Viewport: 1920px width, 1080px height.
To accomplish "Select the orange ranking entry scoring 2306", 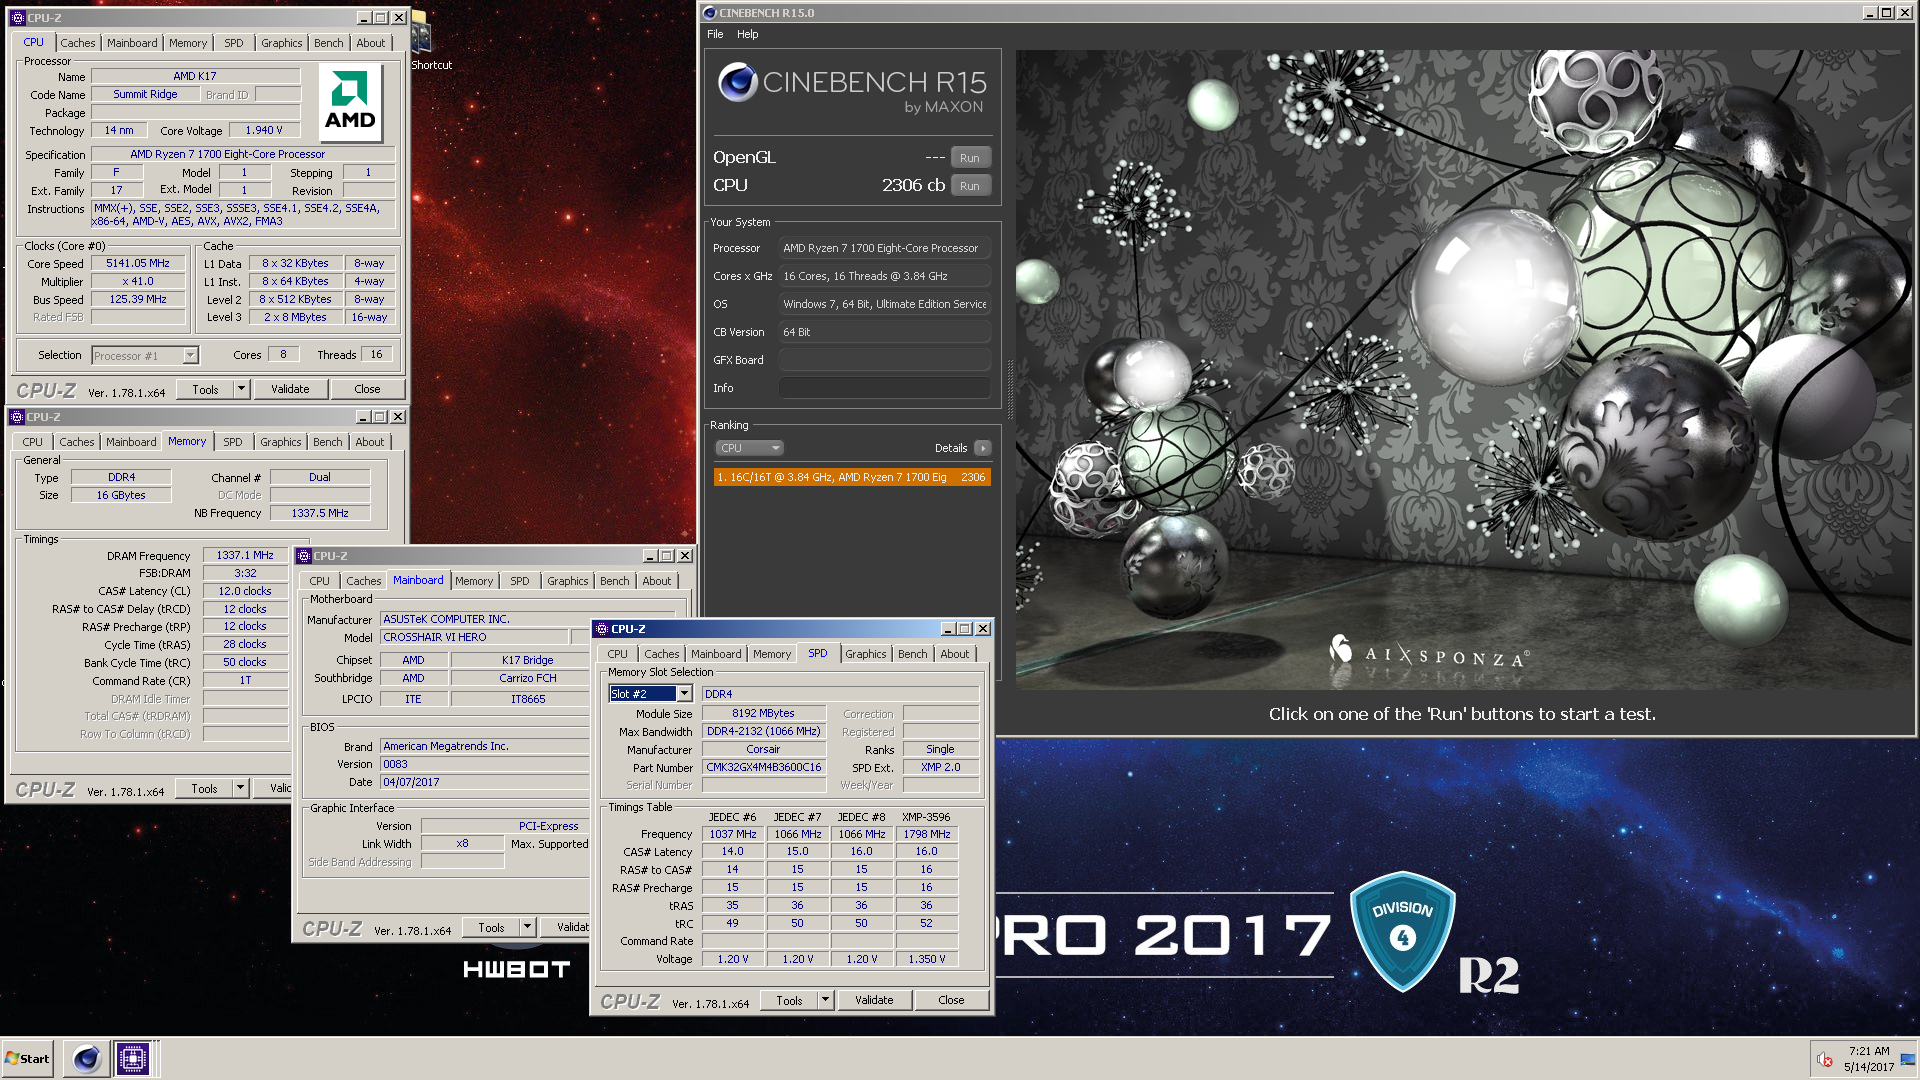I will [852, 477].
